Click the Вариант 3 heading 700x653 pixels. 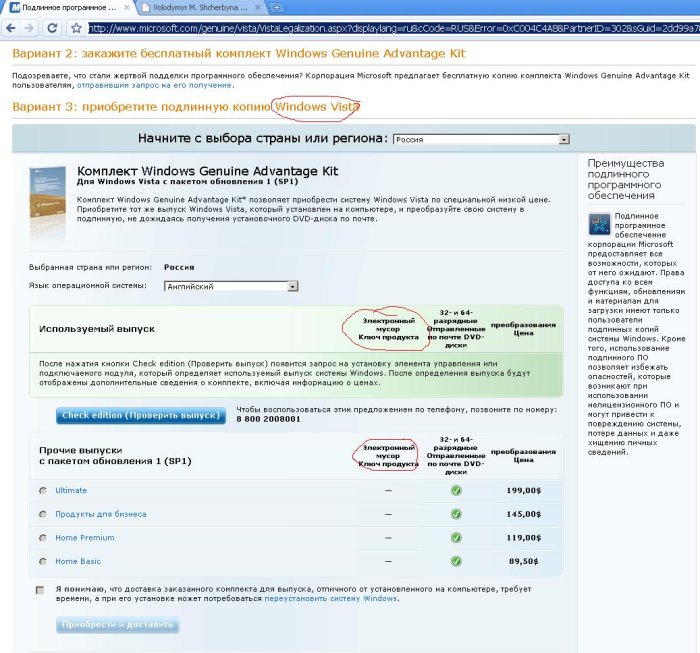click(186, 107)
